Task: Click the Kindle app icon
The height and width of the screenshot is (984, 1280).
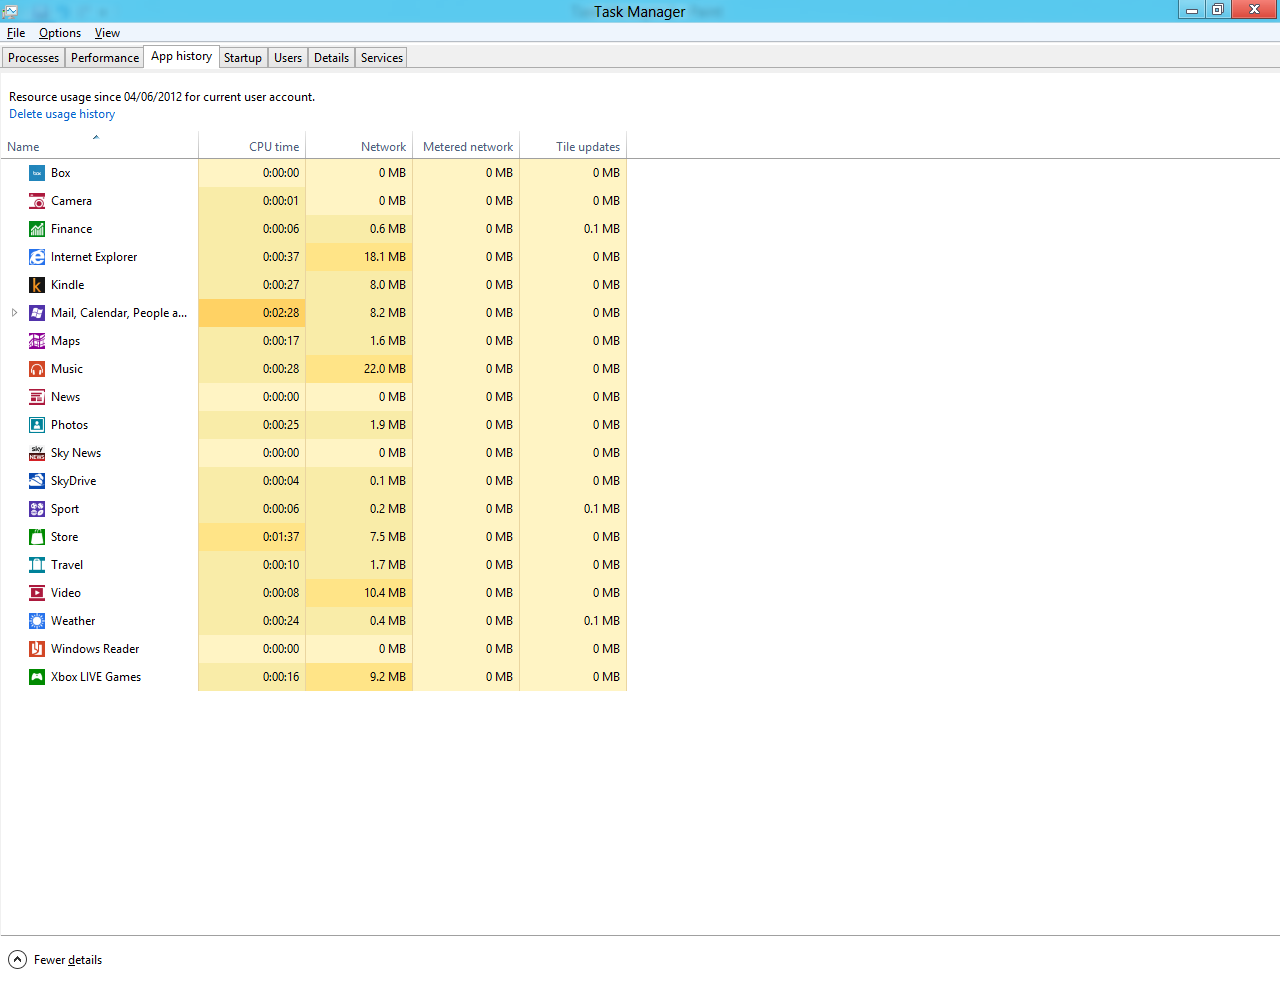Action: tap(37, 285)
